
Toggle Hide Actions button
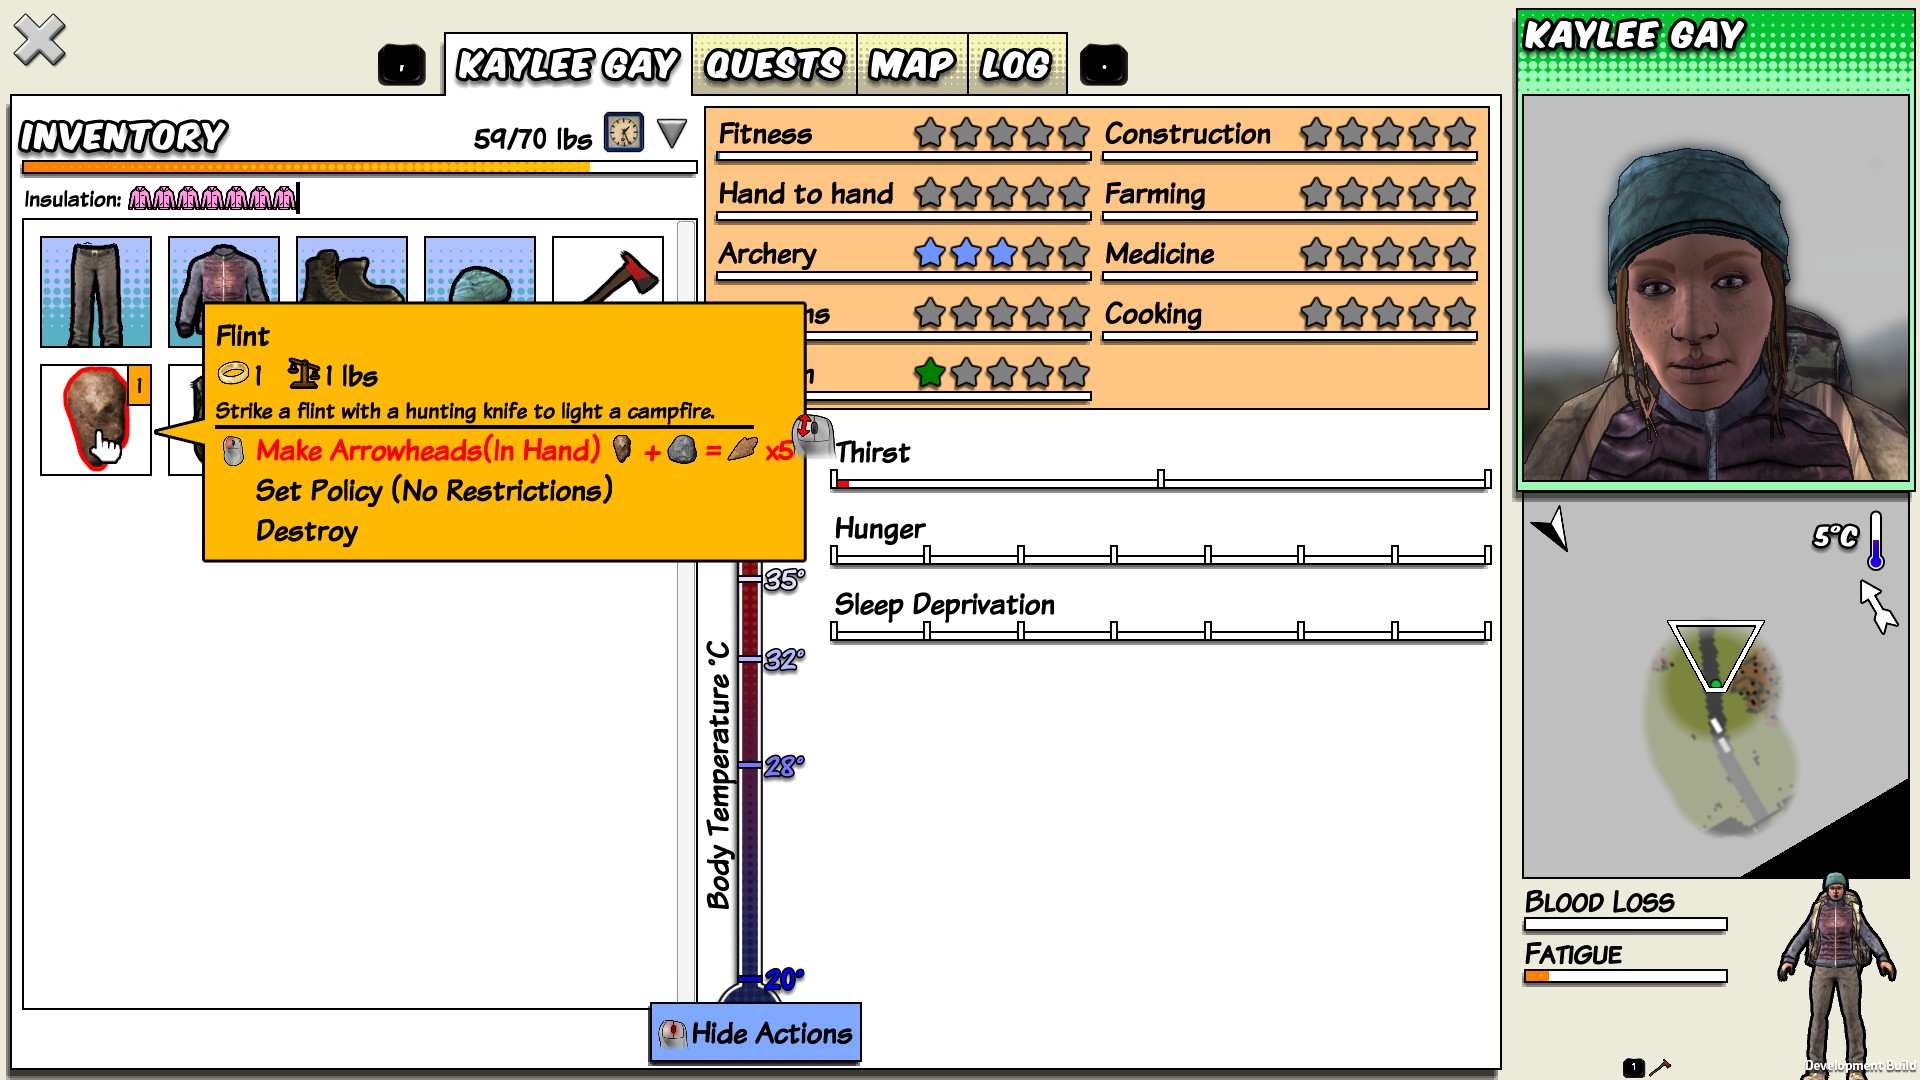pyautogui.click(x=755, y=1033)
